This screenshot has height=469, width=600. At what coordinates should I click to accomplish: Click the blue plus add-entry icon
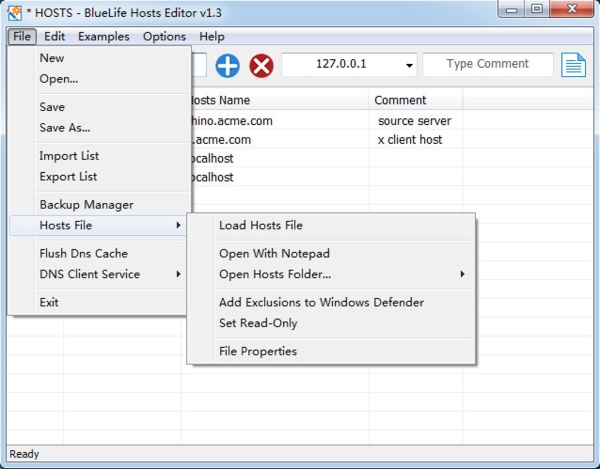(x=228, y=66)
